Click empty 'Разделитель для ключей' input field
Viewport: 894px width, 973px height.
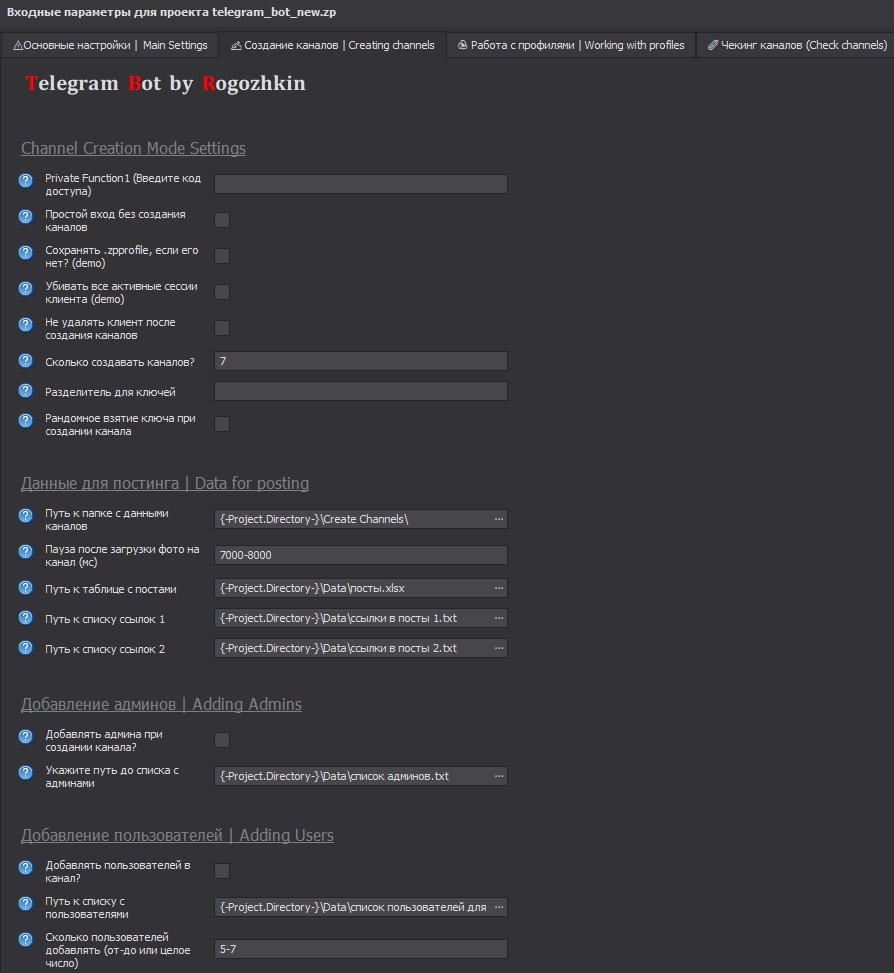click(361, 391)
